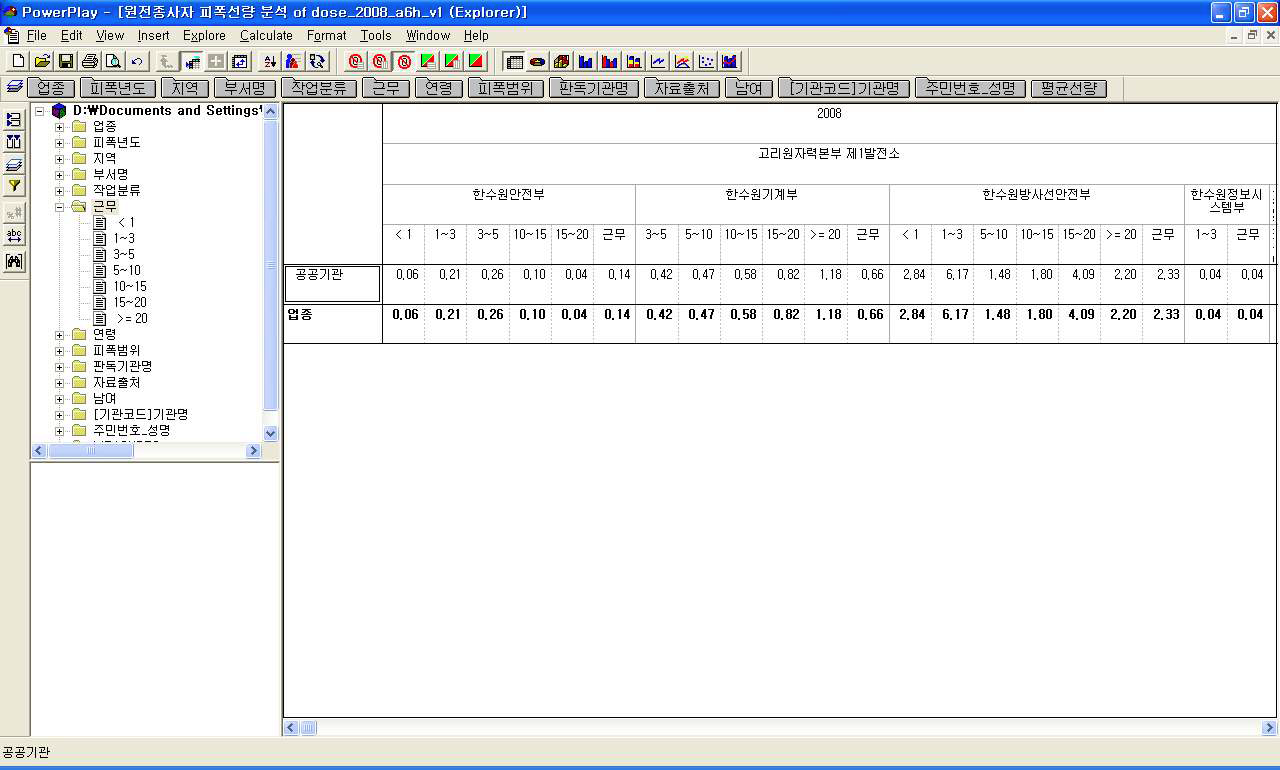Click the 피폭년도 dimension line button
1280x770 pixels.
click(117, 88)
